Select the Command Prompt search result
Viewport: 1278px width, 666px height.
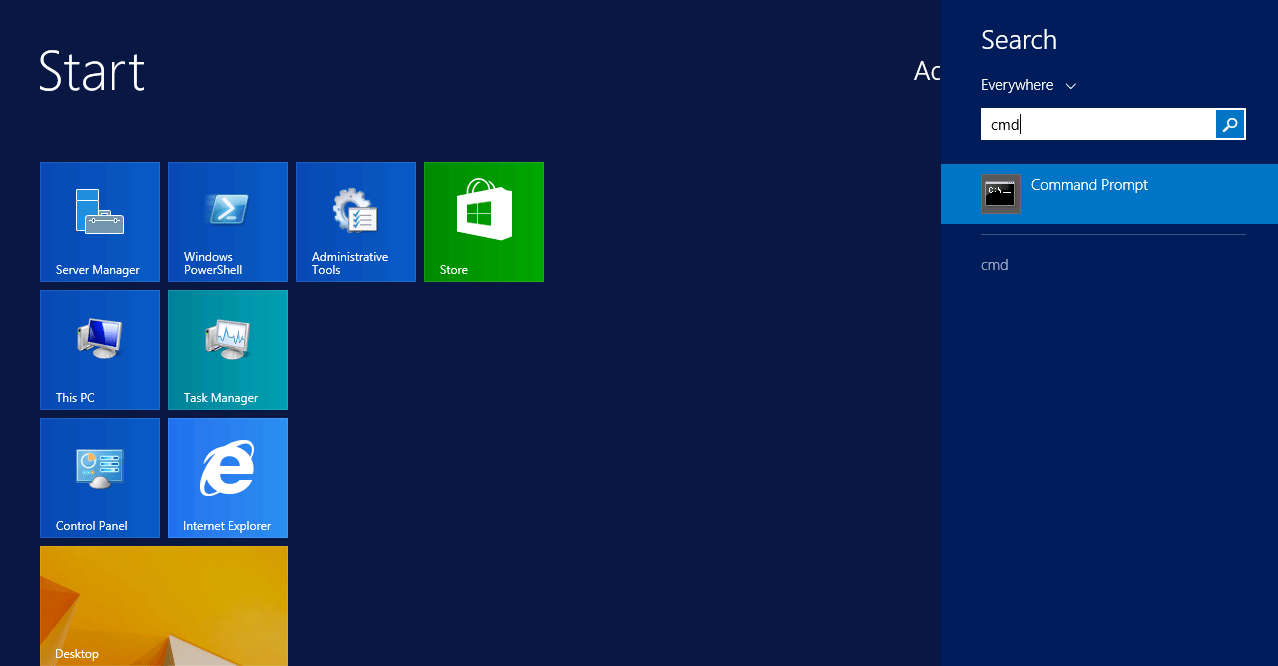coord(1109,194)
